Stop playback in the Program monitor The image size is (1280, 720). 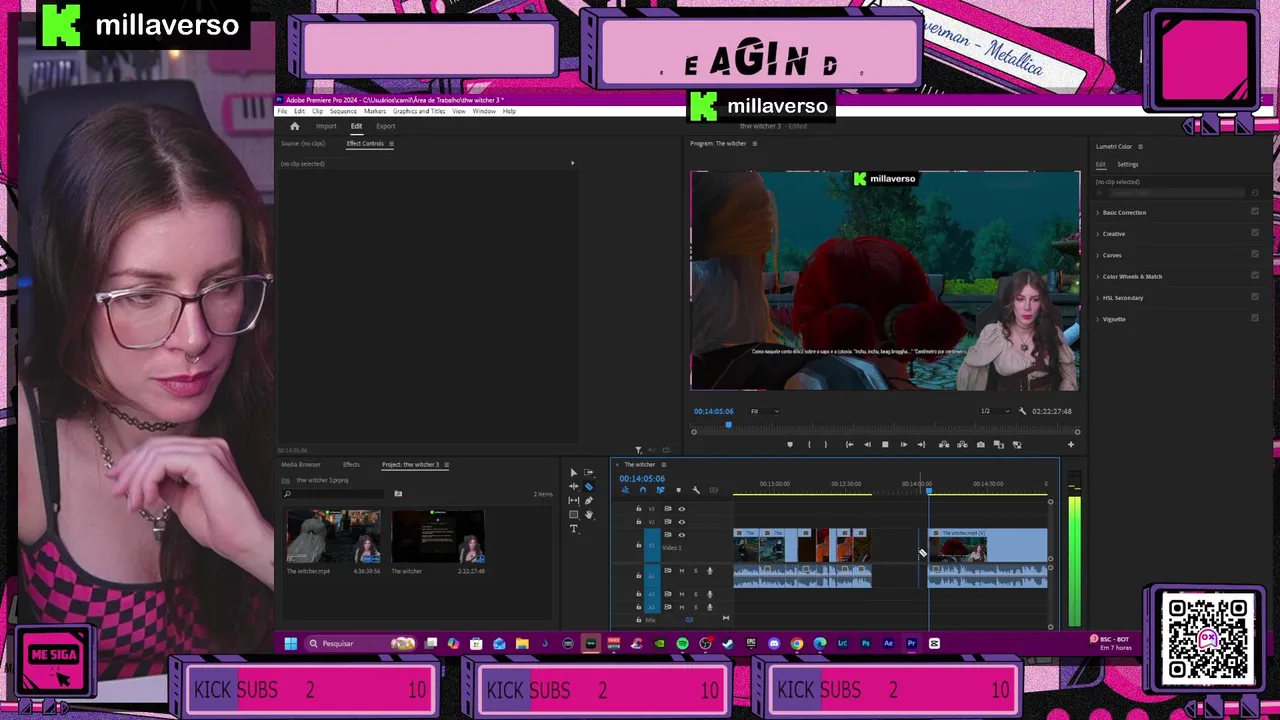click(x=885, y=444)
